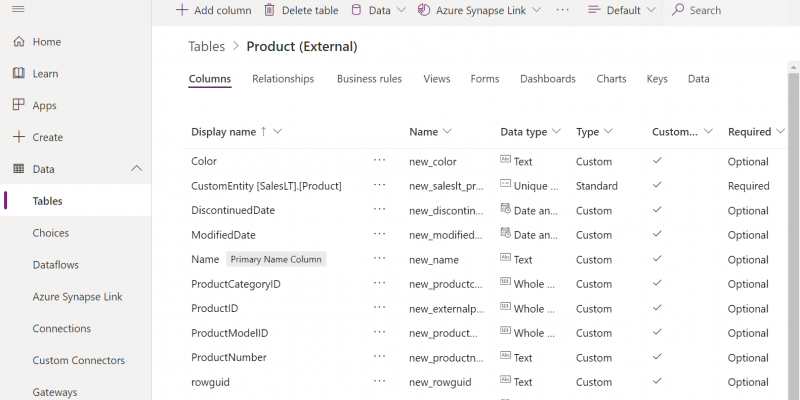Switch to the Relationships tab

[283, 79]
